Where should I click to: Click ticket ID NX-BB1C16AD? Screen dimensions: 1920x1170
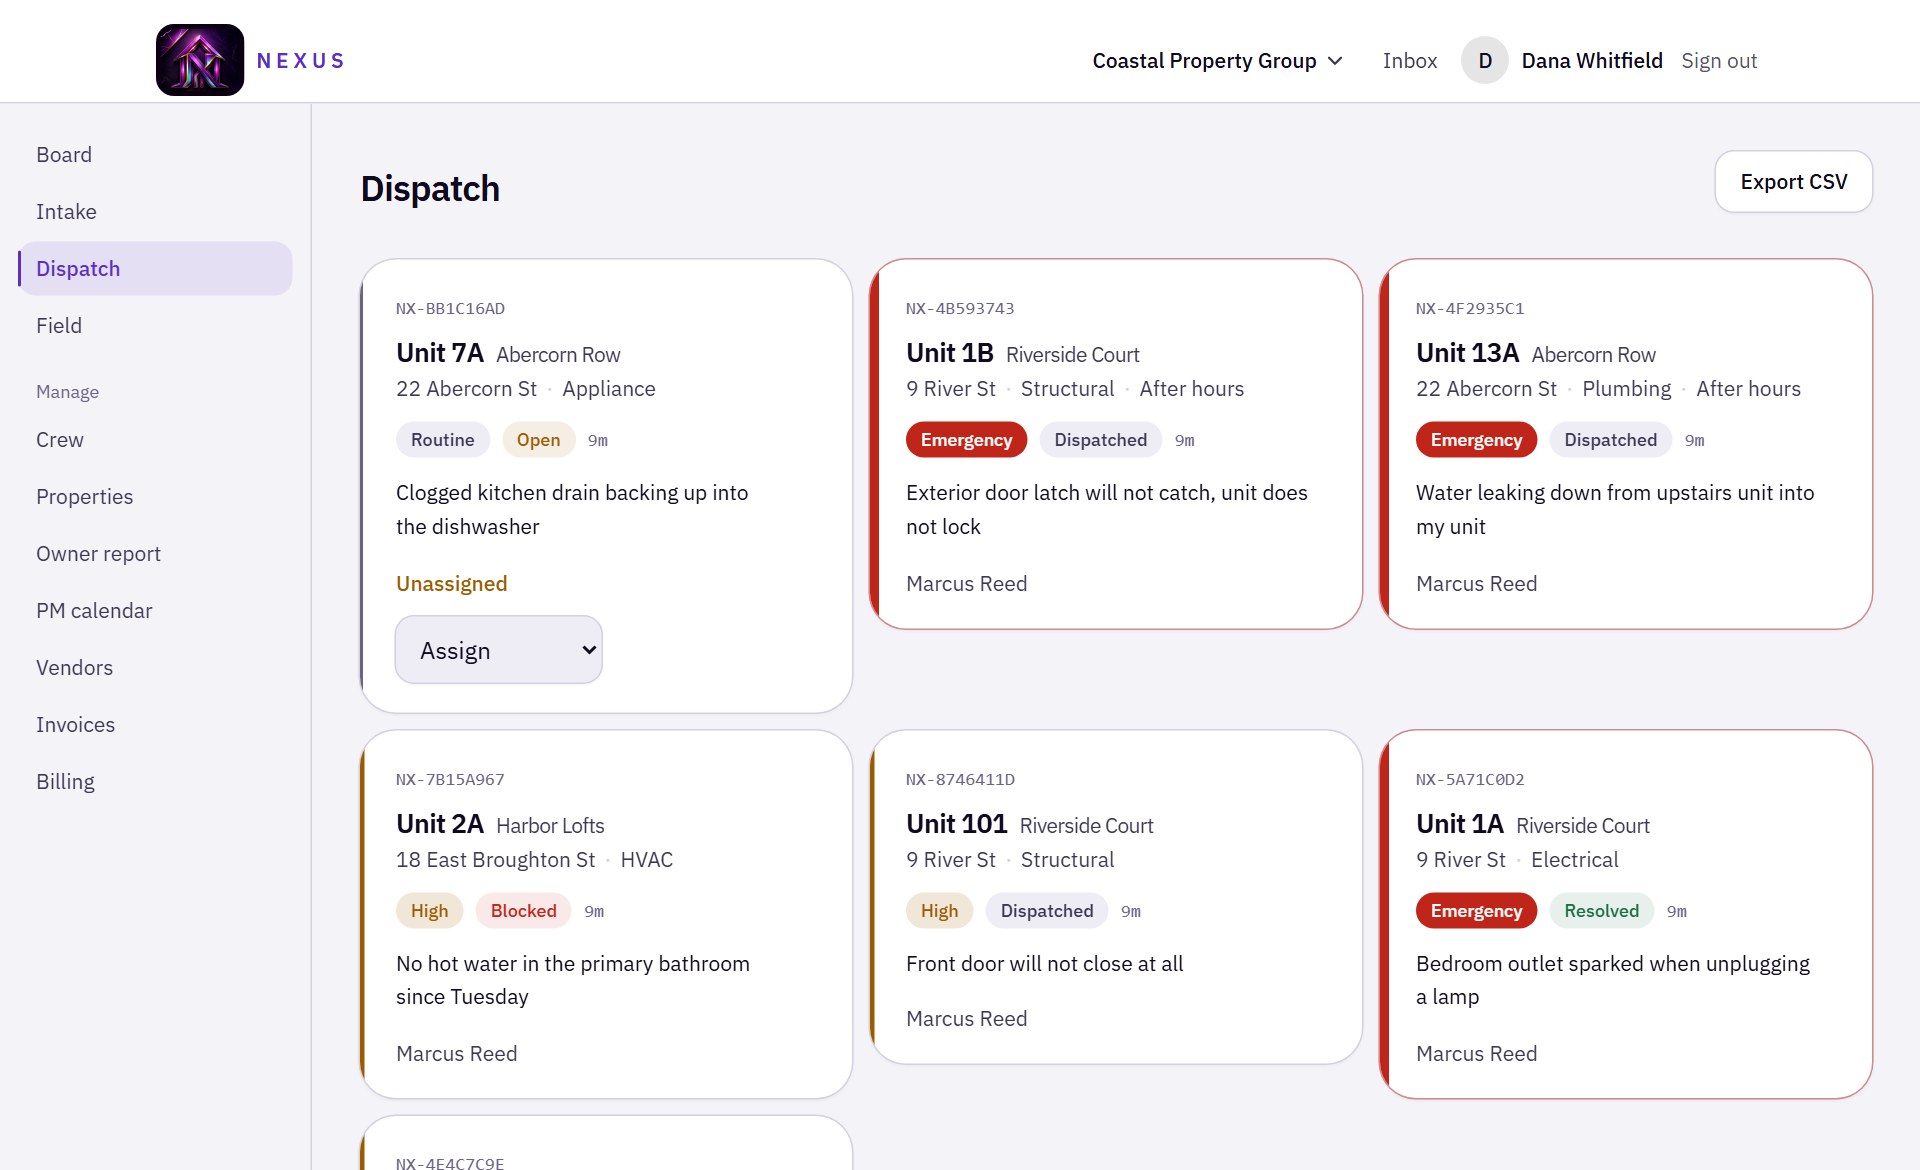pos(450,309)
